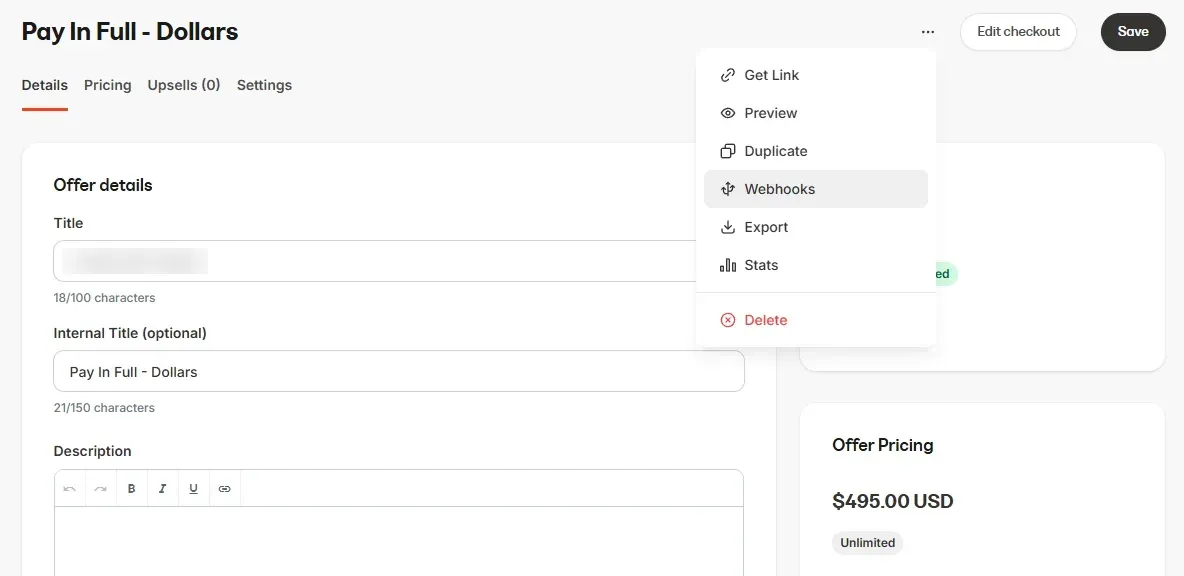Click the Offer Pricing heading

tap(883, 445)
